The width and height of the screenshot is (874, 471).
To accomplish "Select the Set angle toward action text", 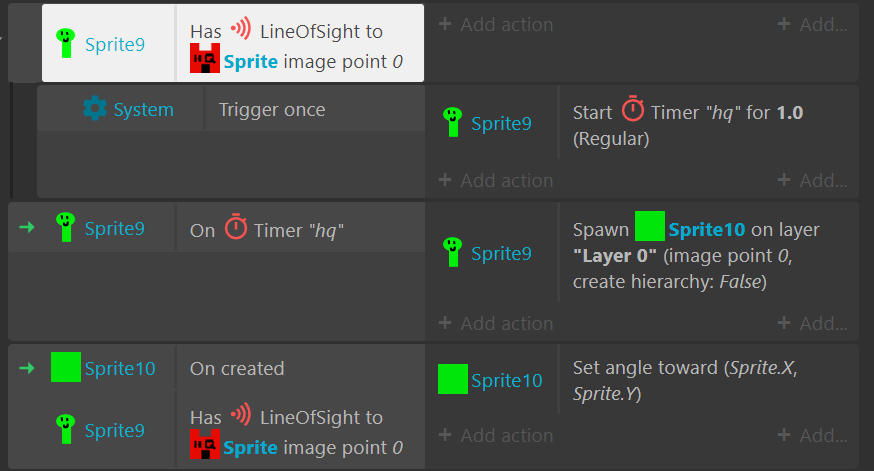I will (x=685, y=381).
